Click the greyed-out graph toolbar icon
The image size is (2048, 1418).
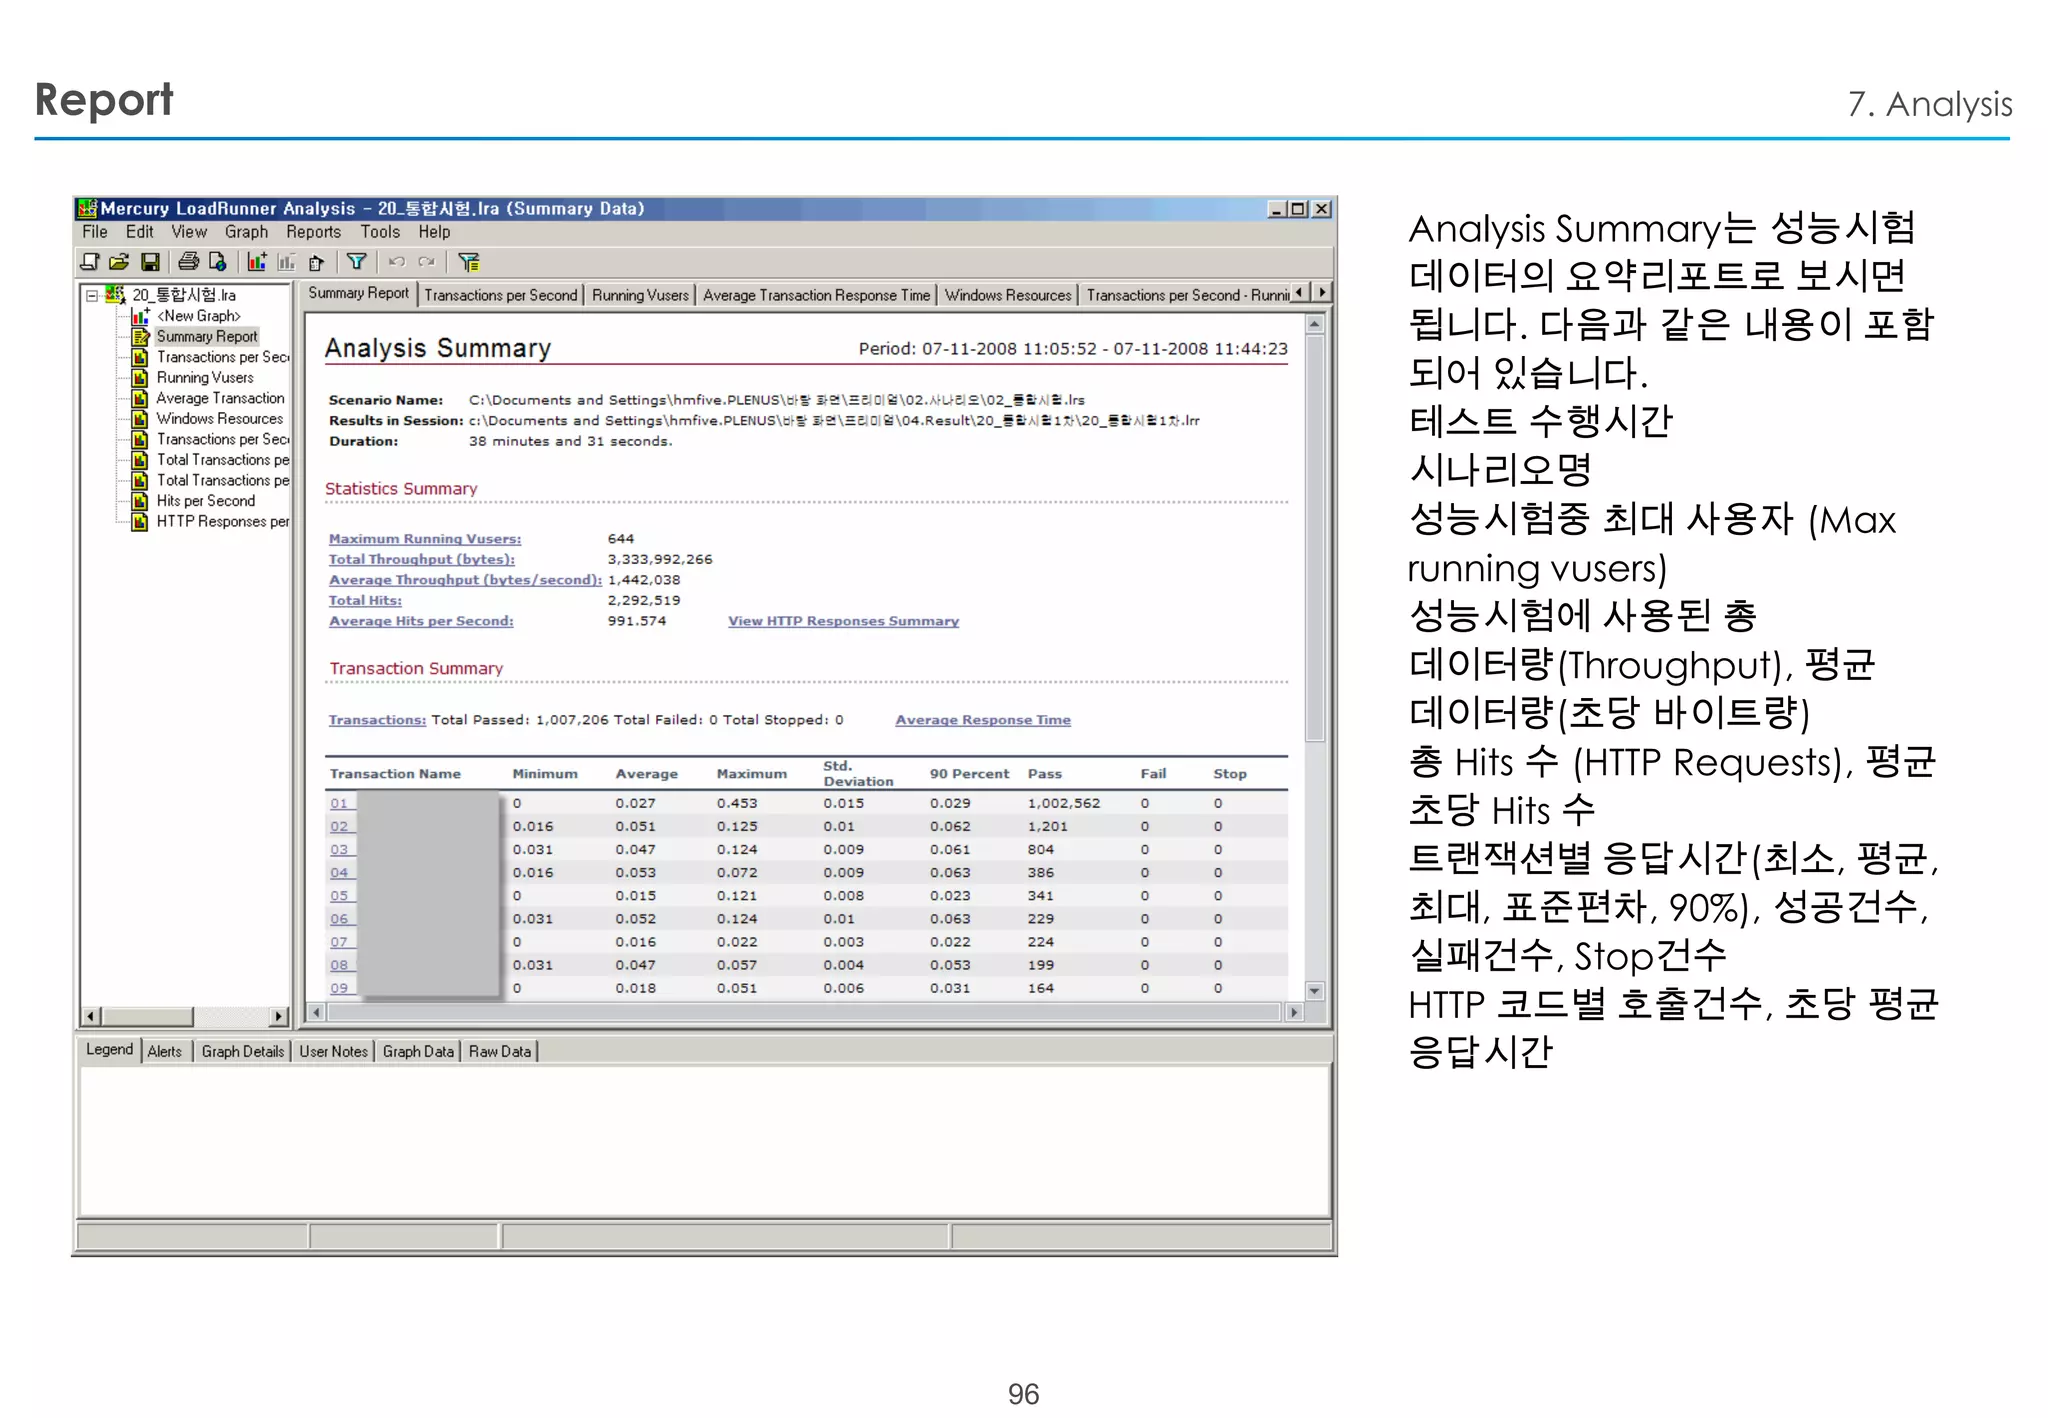pyautogui.click(x=287, y=262)
